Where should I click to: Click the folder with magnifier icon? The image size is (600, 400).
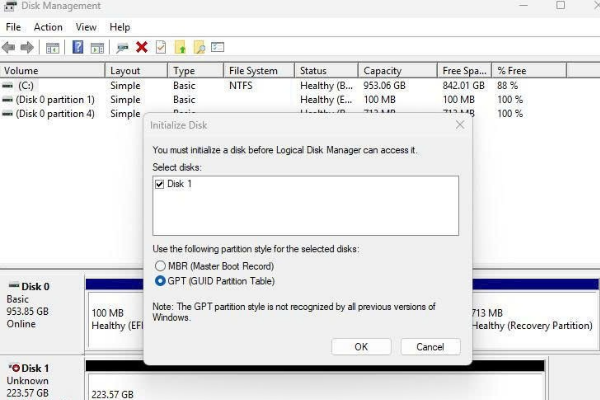click(x=199, y=47)
